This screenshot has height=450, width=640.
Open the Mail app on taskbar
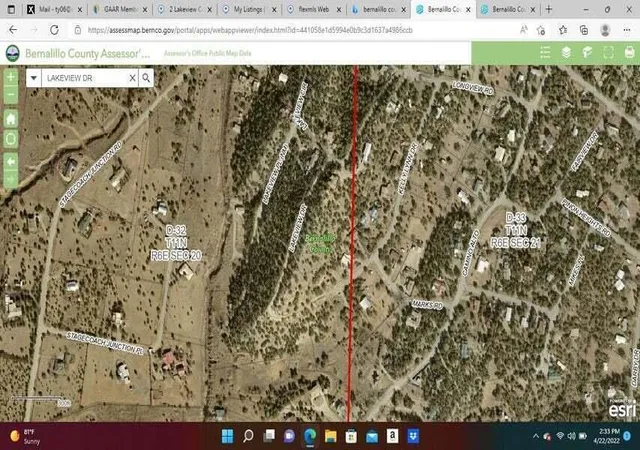tap(372, 436)
